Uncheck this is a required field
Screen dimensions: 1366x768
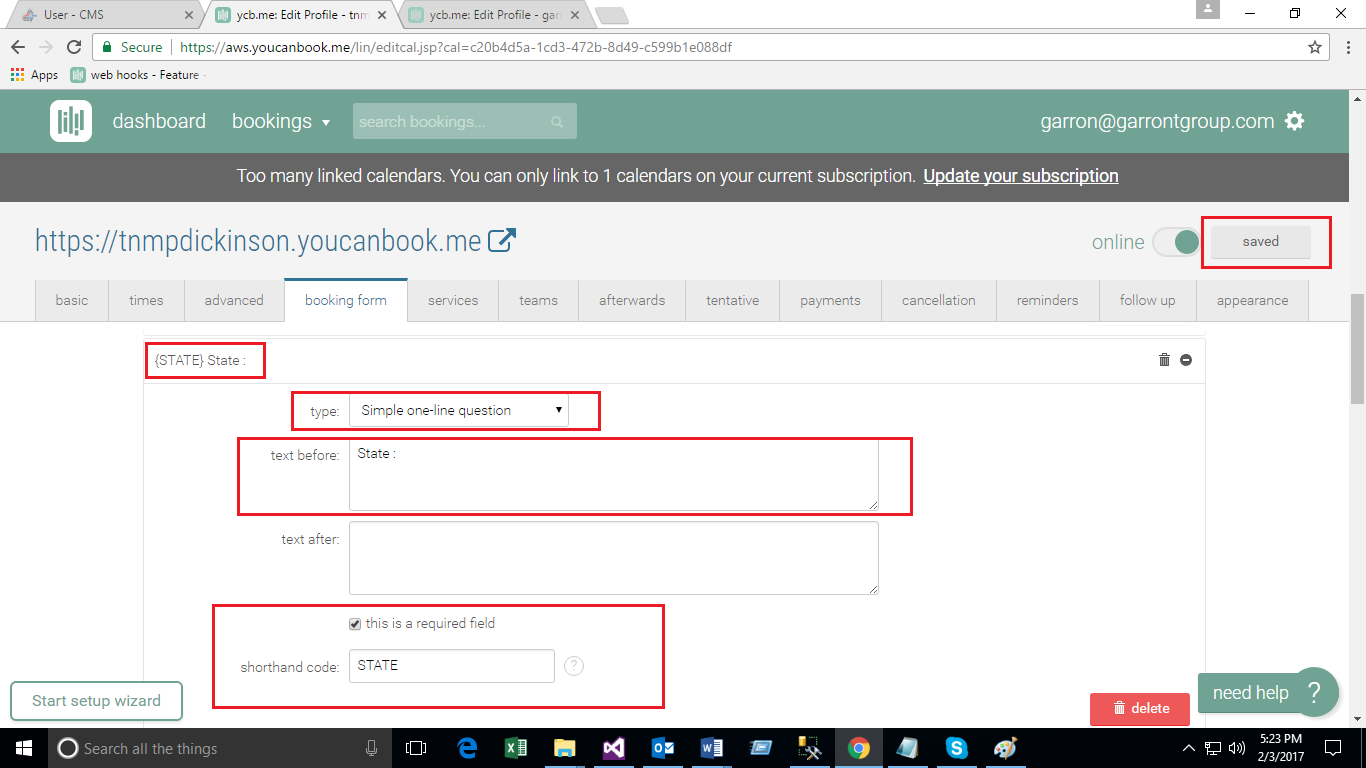[x=355, y=624]
